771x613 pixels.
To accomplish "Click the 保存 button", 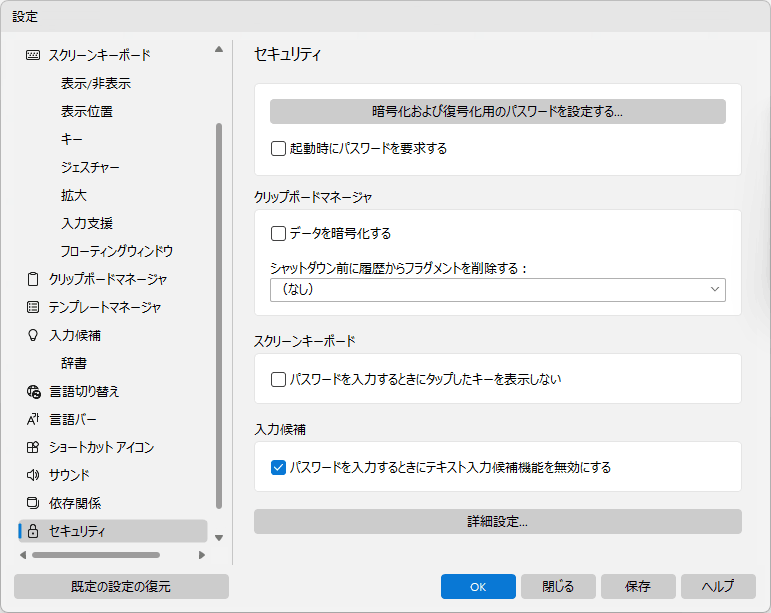I will 638,586.
